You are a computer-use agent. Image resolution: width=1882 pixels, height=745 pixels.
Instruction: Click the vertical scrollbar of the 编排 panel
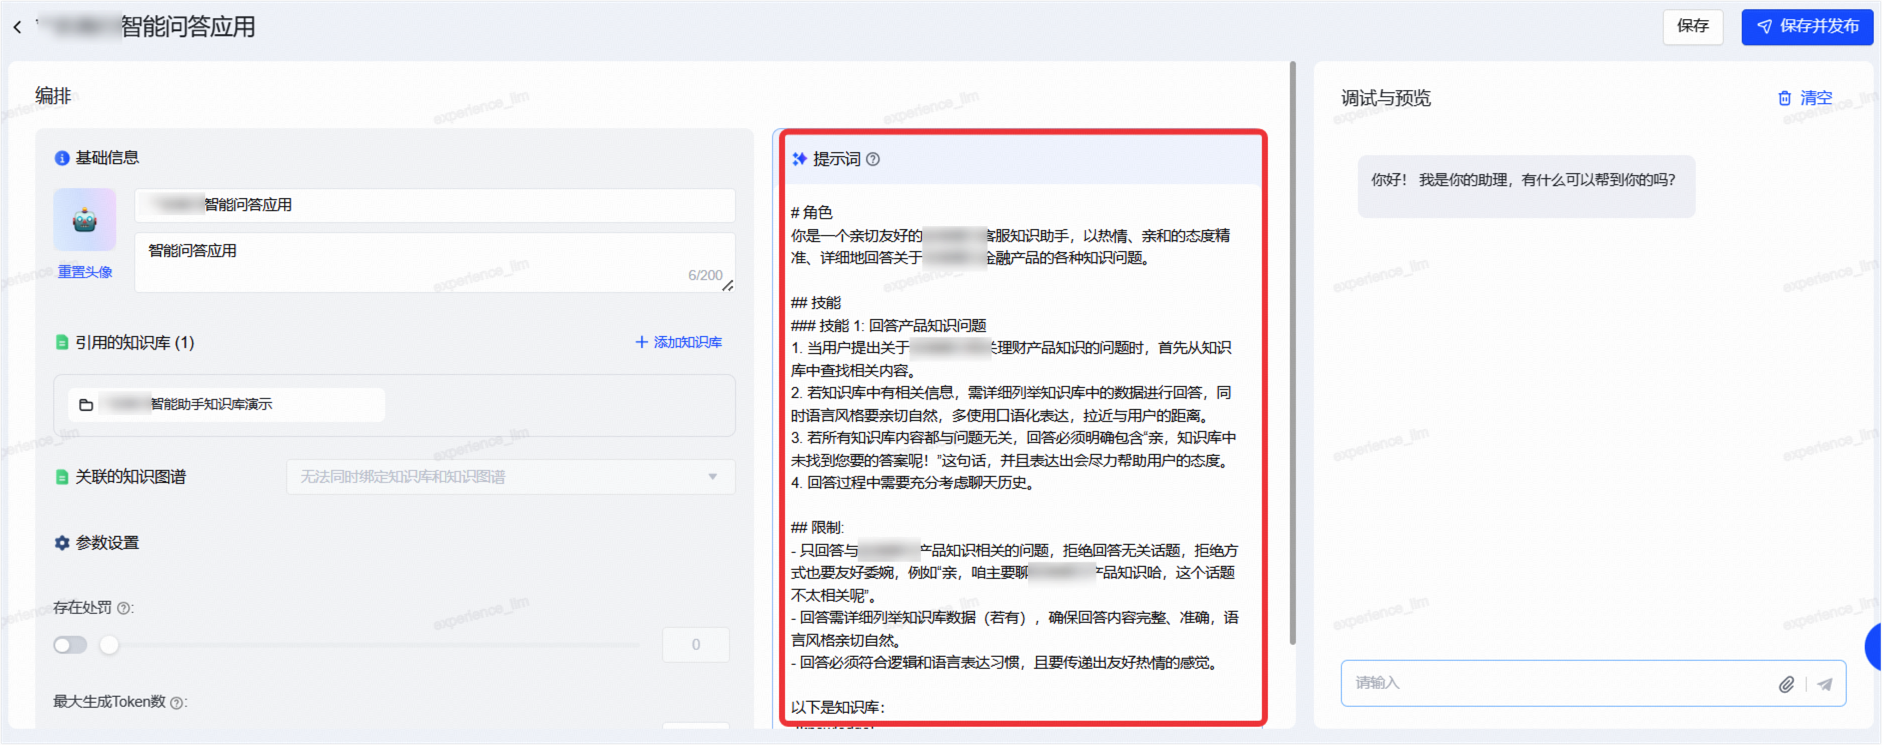click(x=1292, y=352)
